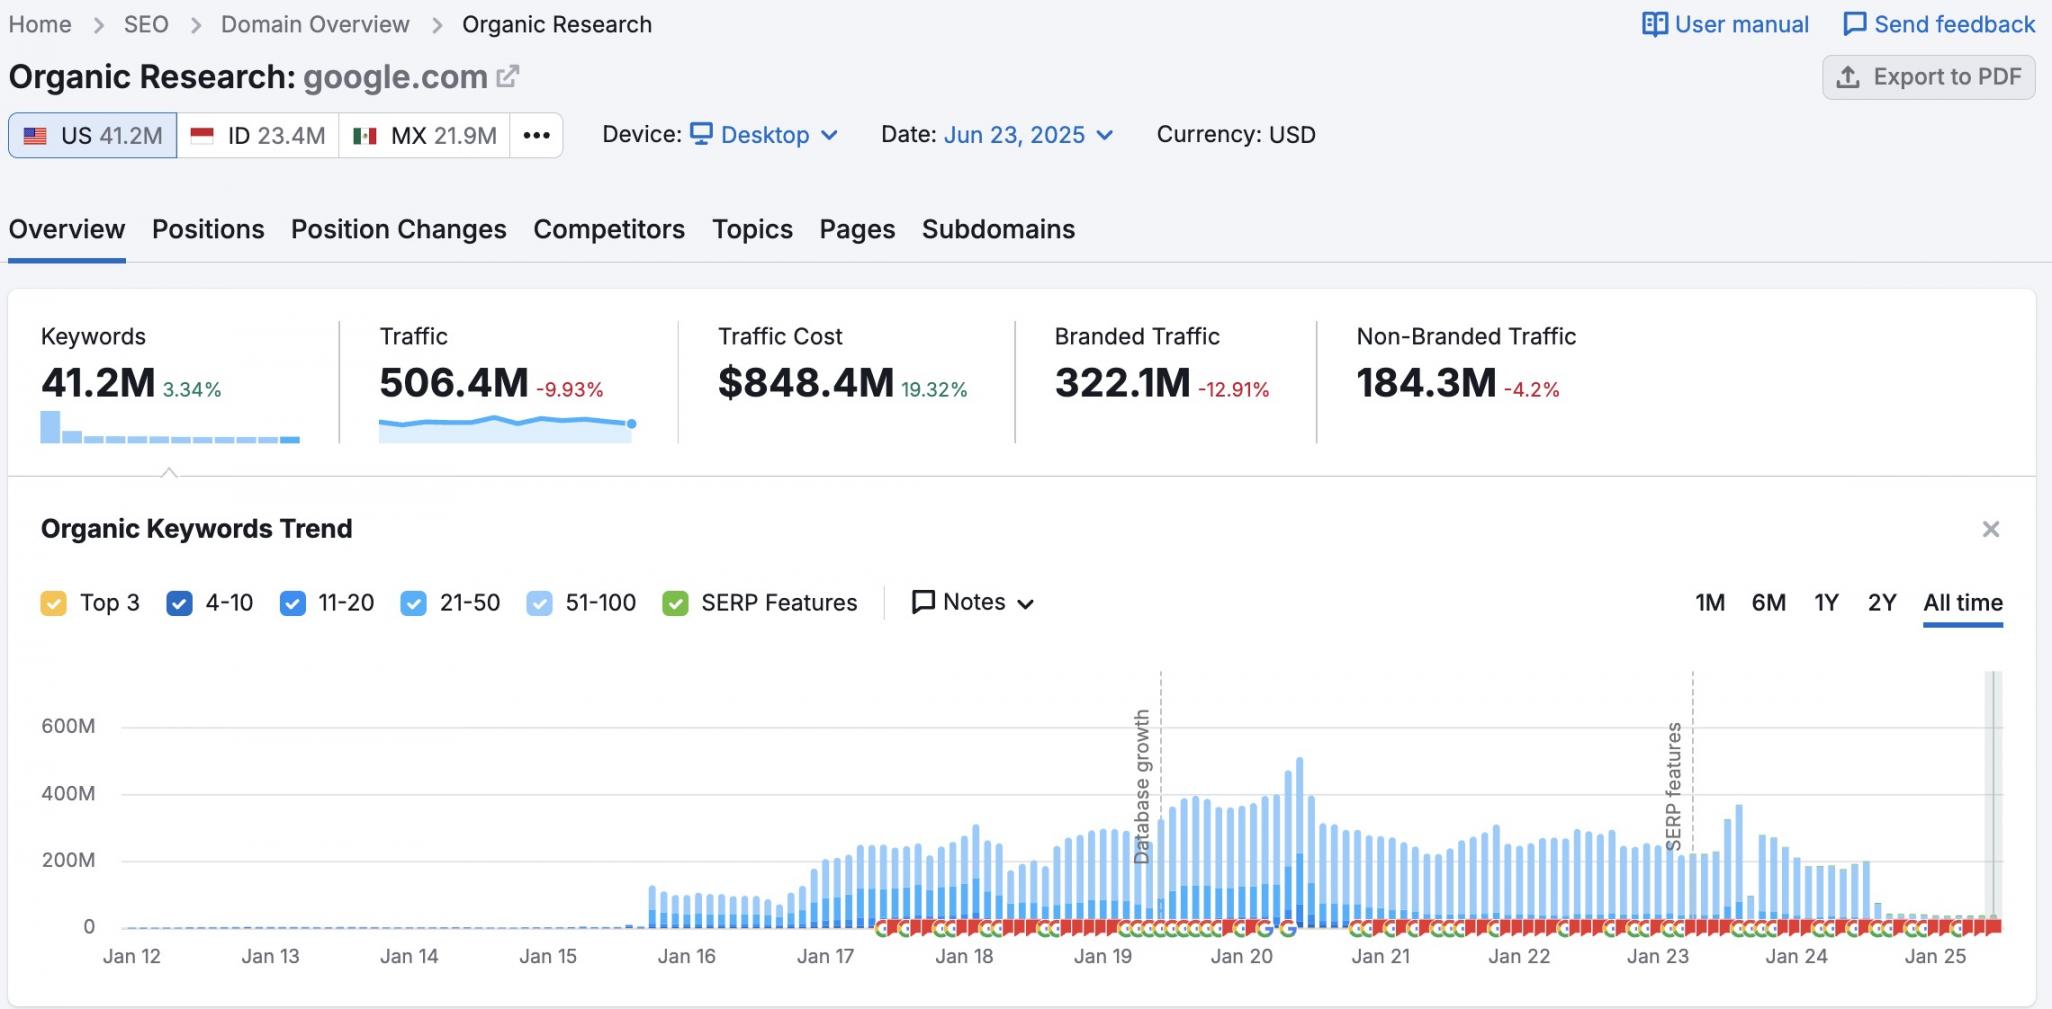
Task: Toggle the 11-20 positions checkbox
Action: (293, 603)
